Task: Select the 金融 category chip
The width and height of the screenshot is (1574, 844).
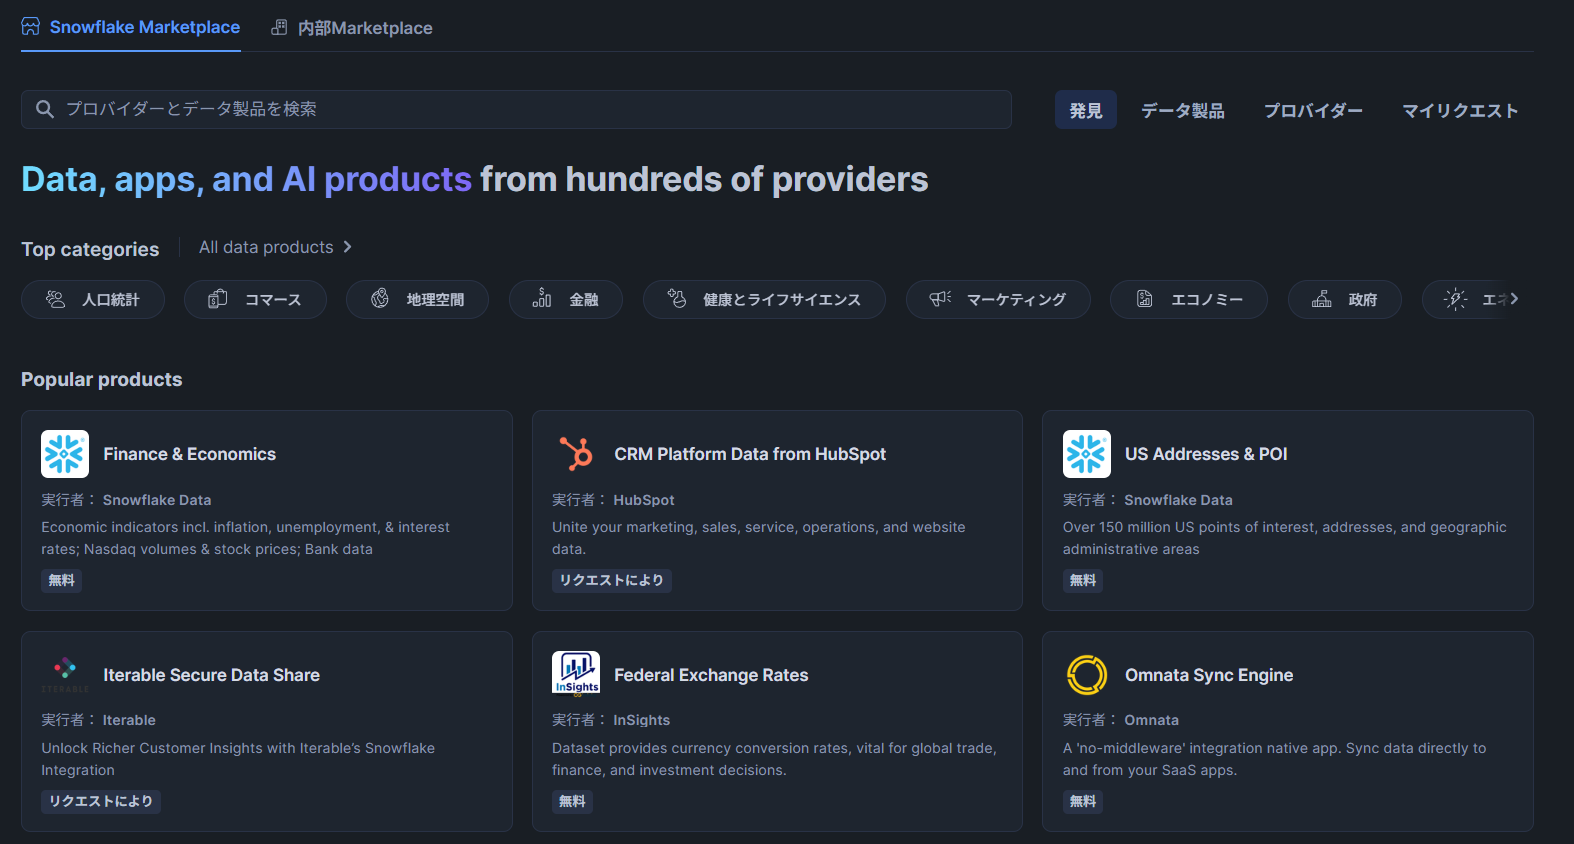Action: (566, 299)
